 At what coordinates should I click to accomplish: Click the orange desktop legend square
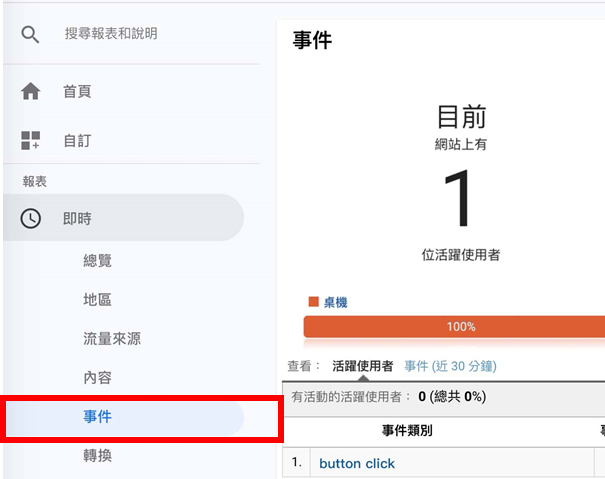coord(313,302)
